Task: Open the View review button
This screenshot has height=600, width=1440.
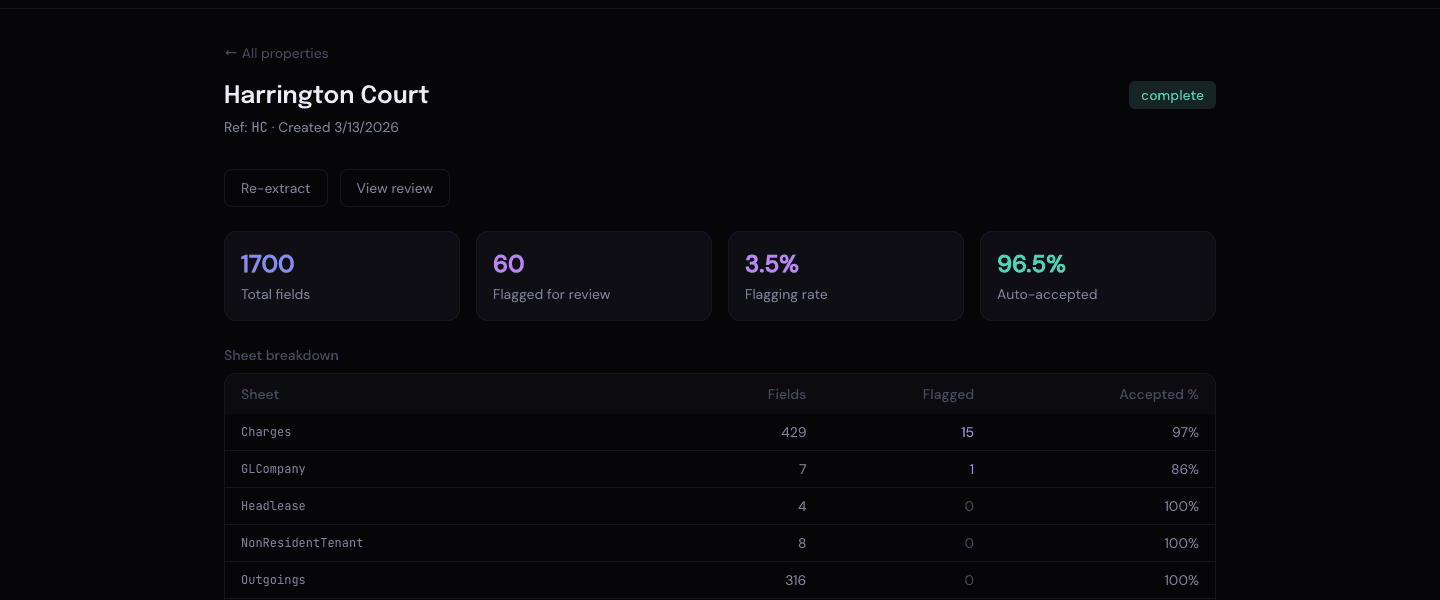Action: (395, 188)
